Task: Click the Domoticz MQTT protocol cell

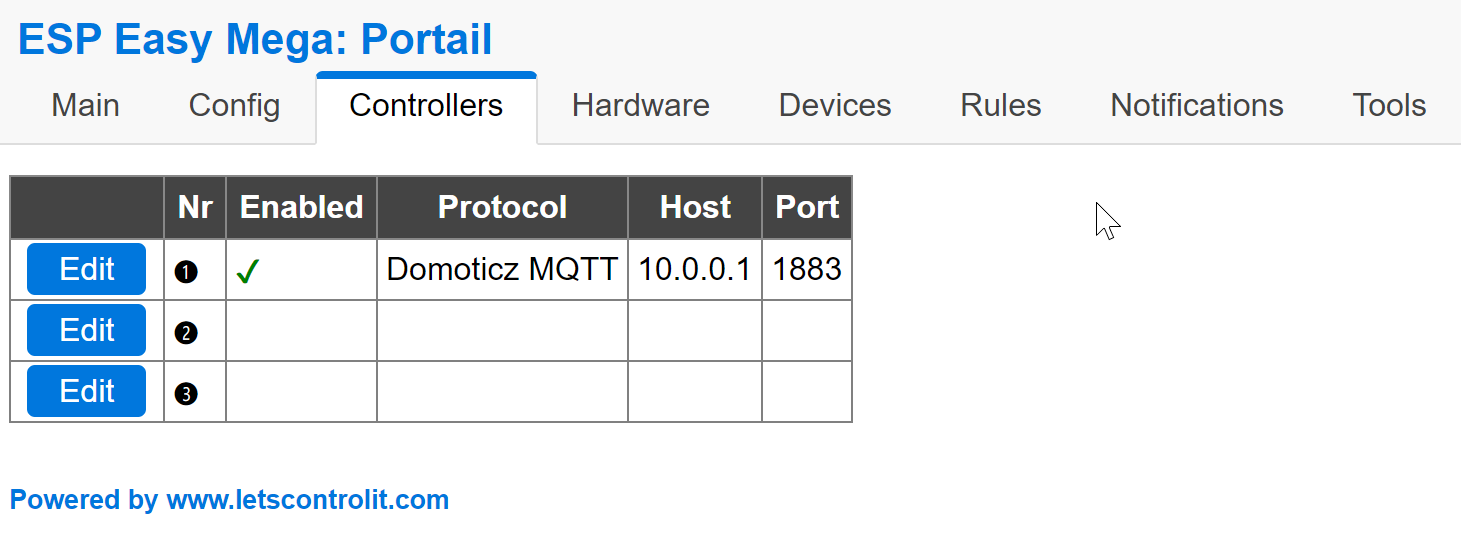Action: pos(502,269)
